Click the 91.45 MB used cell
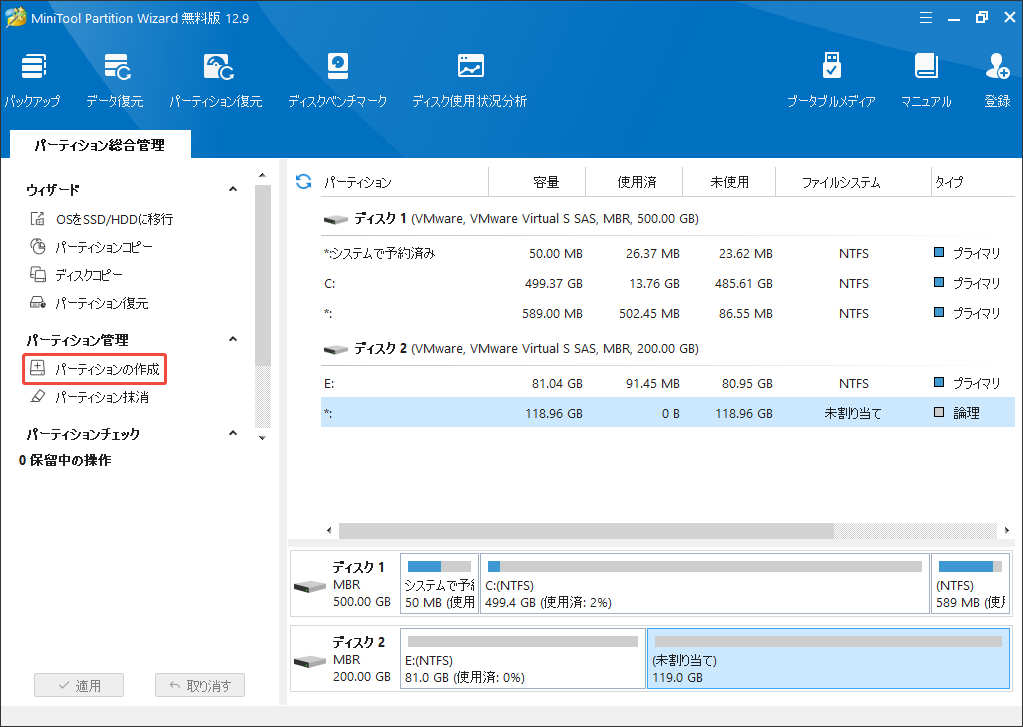 (652, 384)
